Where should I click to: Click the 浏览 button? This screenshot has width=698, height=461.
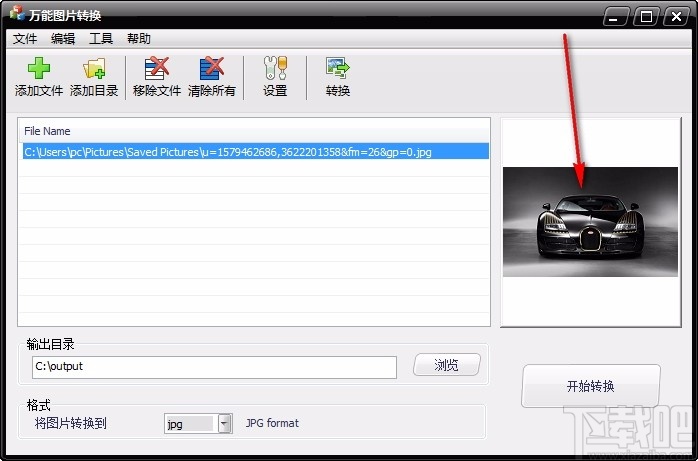click(446, 365)
